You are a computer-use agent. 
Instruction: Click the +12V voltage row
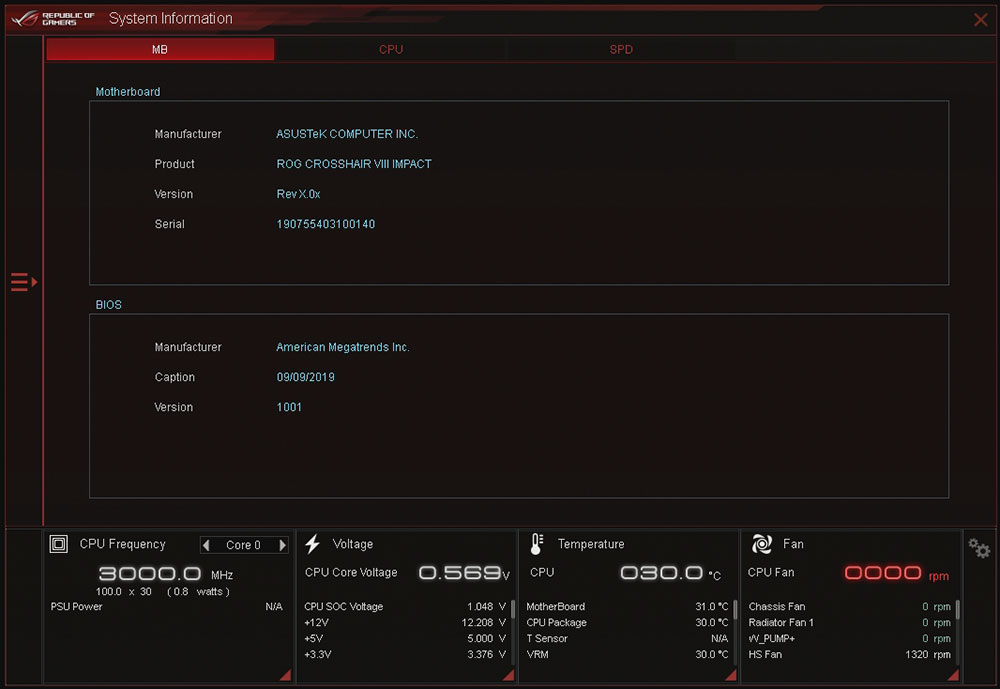(405, 623)
